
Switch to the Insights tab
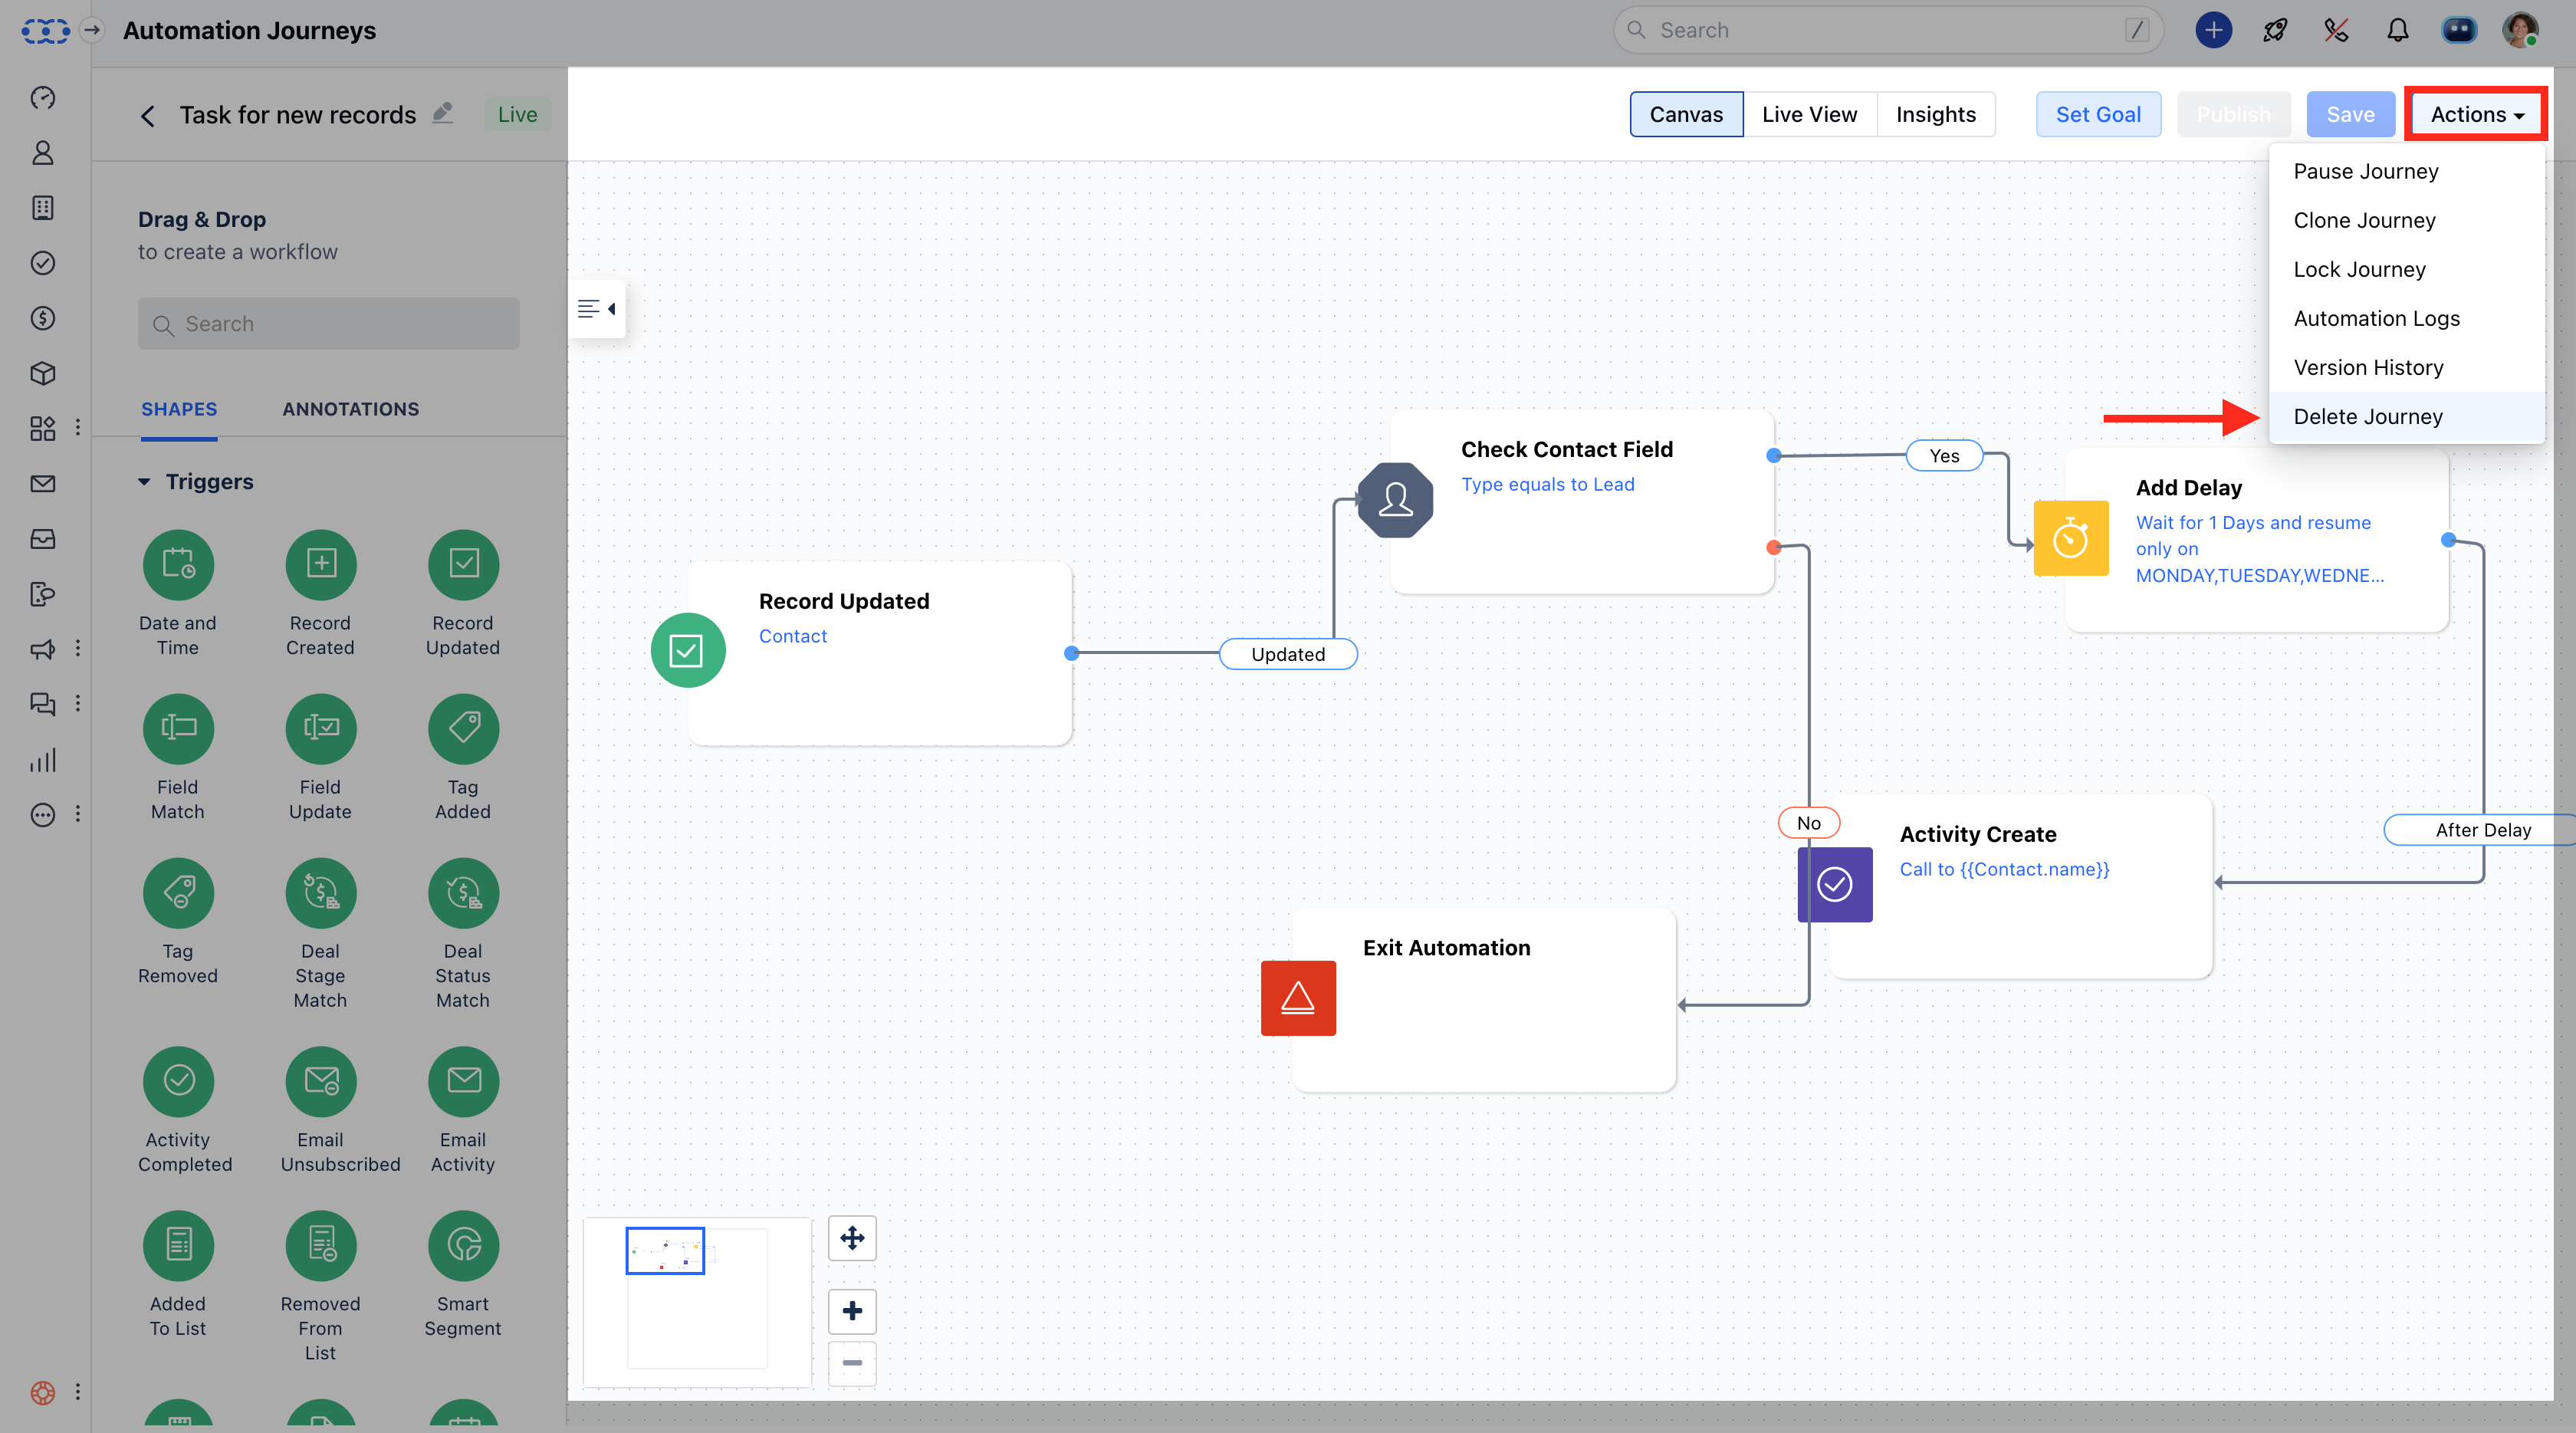(1936, 114)
